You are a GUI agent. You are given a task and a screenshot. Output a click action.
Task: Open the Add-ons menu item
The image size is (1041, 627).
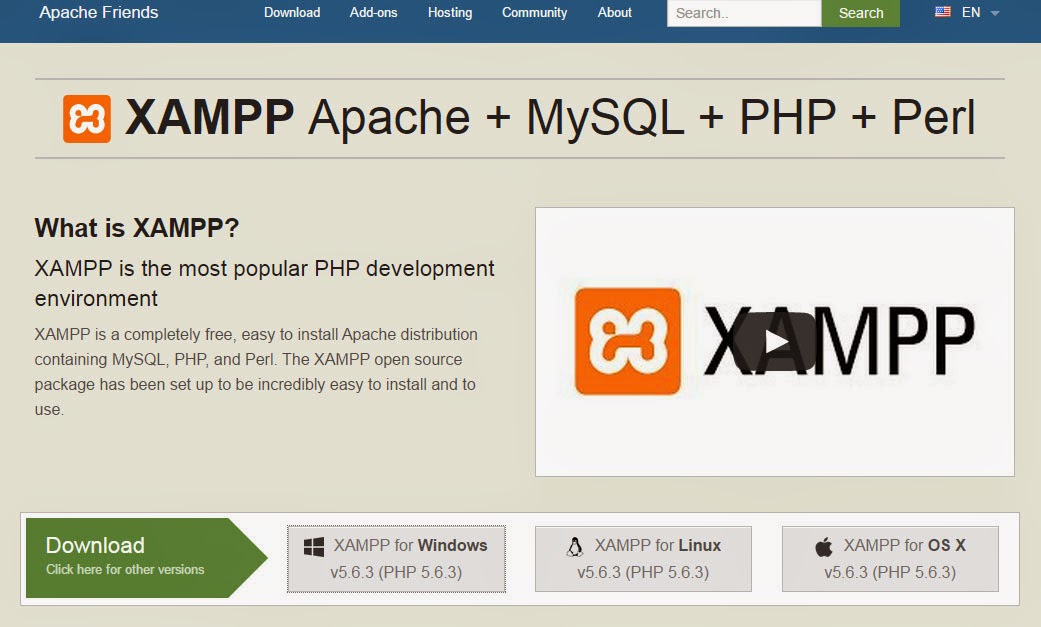pos(373,13)
